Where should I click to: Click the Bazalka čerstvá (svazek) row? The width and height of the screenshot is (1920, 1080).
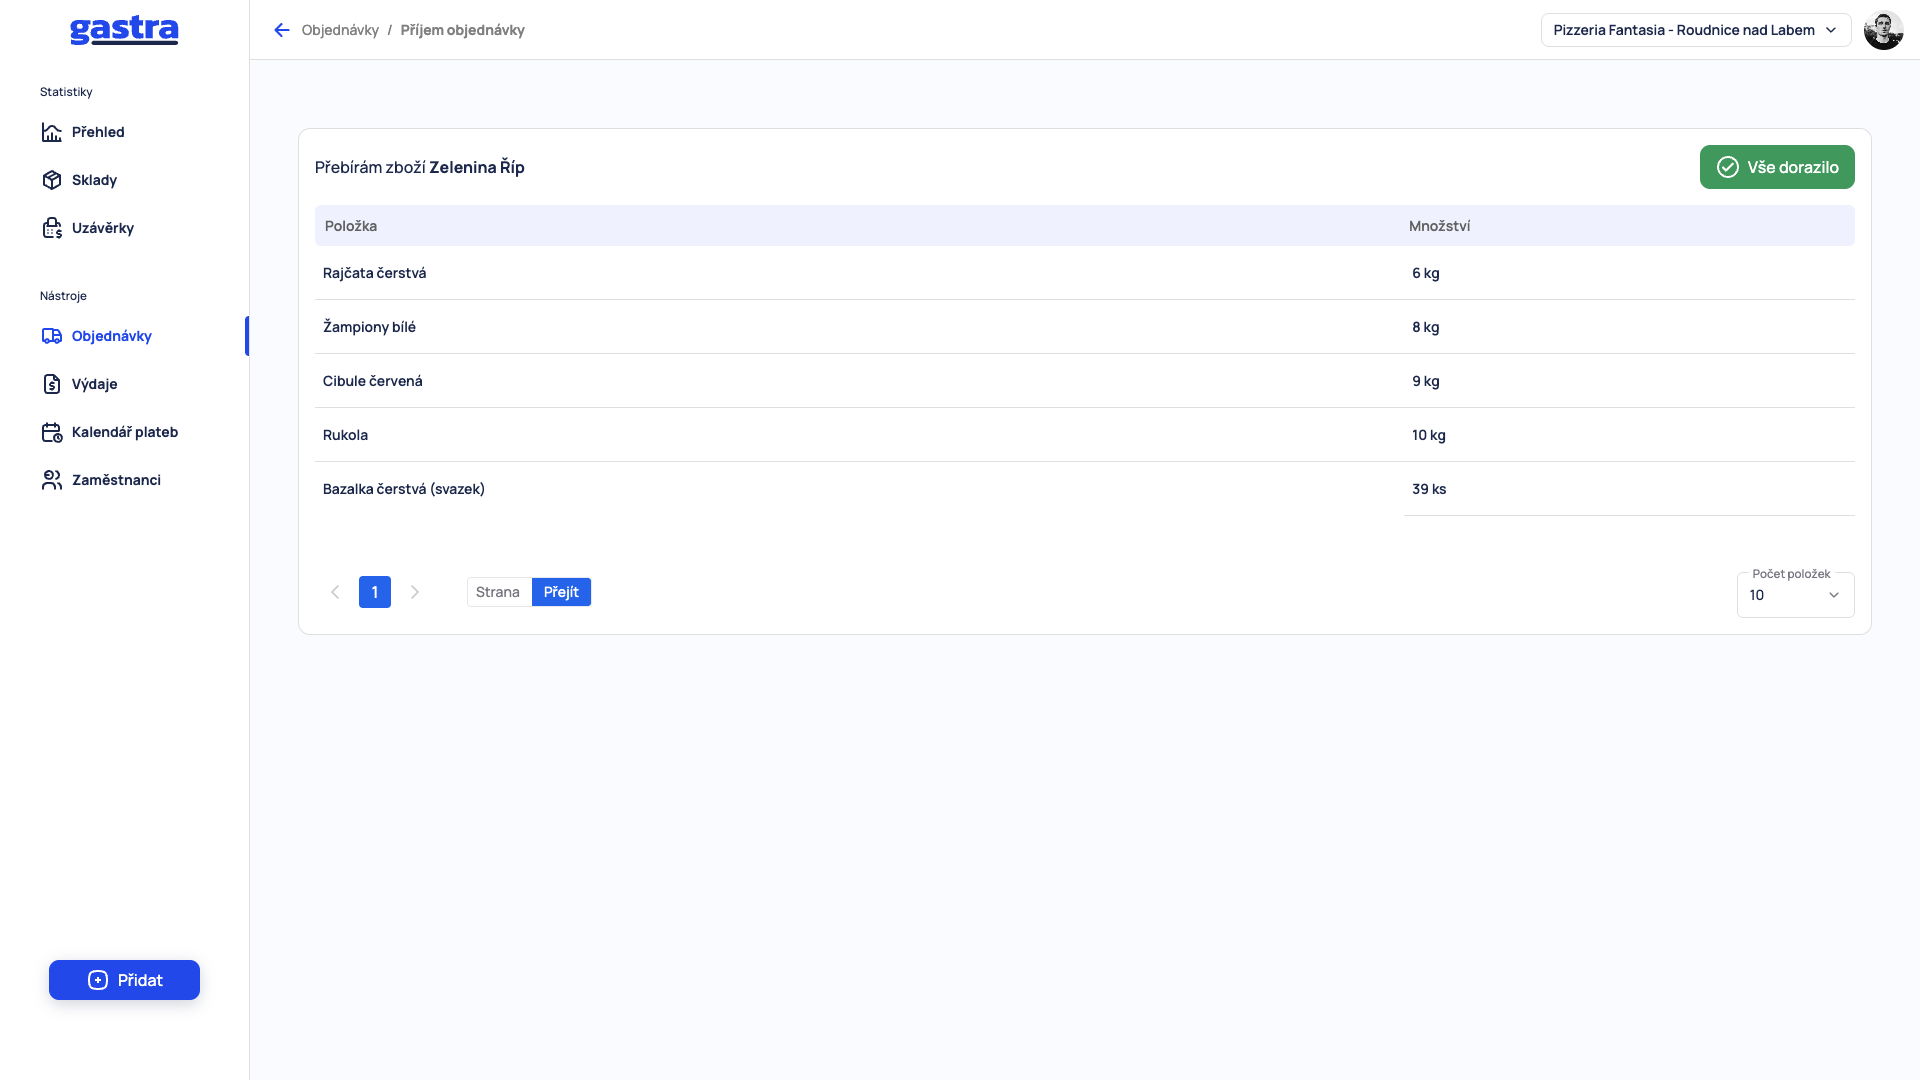coord(1084,489)
